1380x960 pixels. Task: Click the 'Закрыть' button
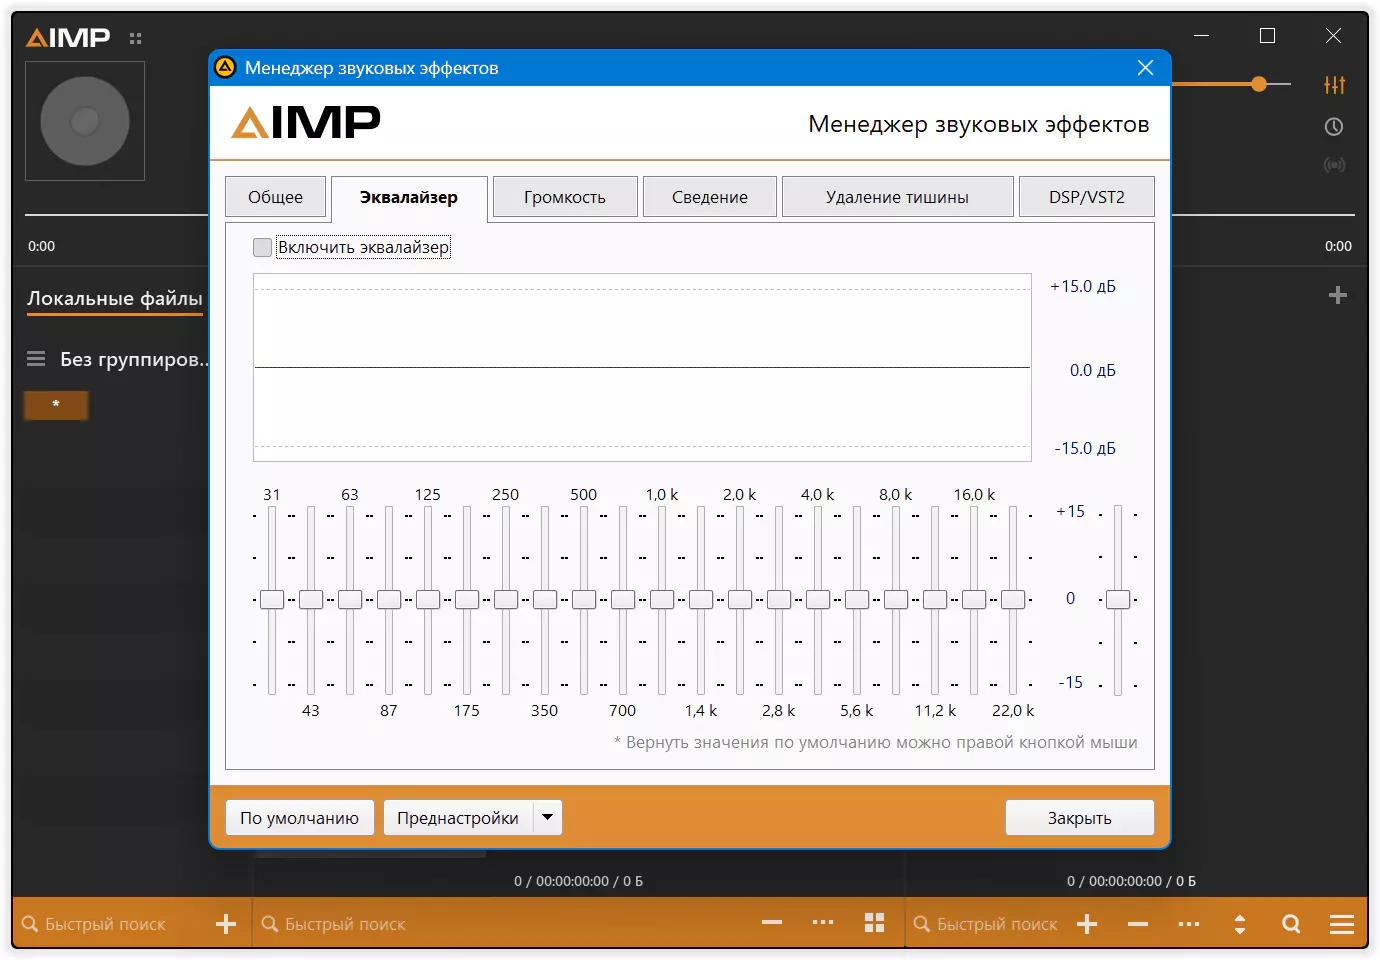click(x=1079, y=818)
